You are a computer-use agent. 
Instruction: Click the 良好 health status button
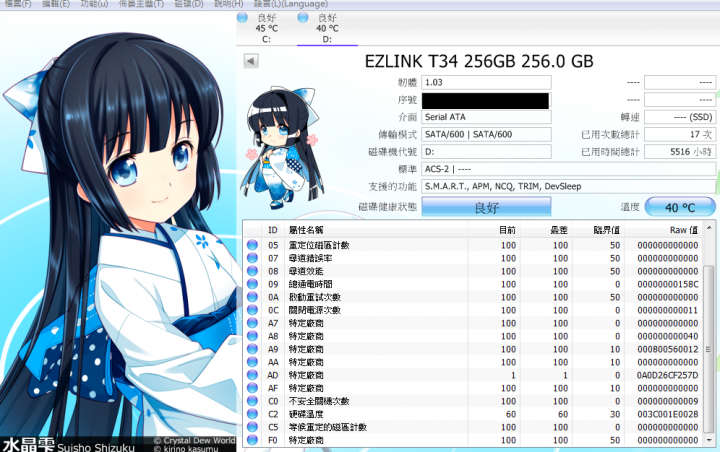pos(486,207)
